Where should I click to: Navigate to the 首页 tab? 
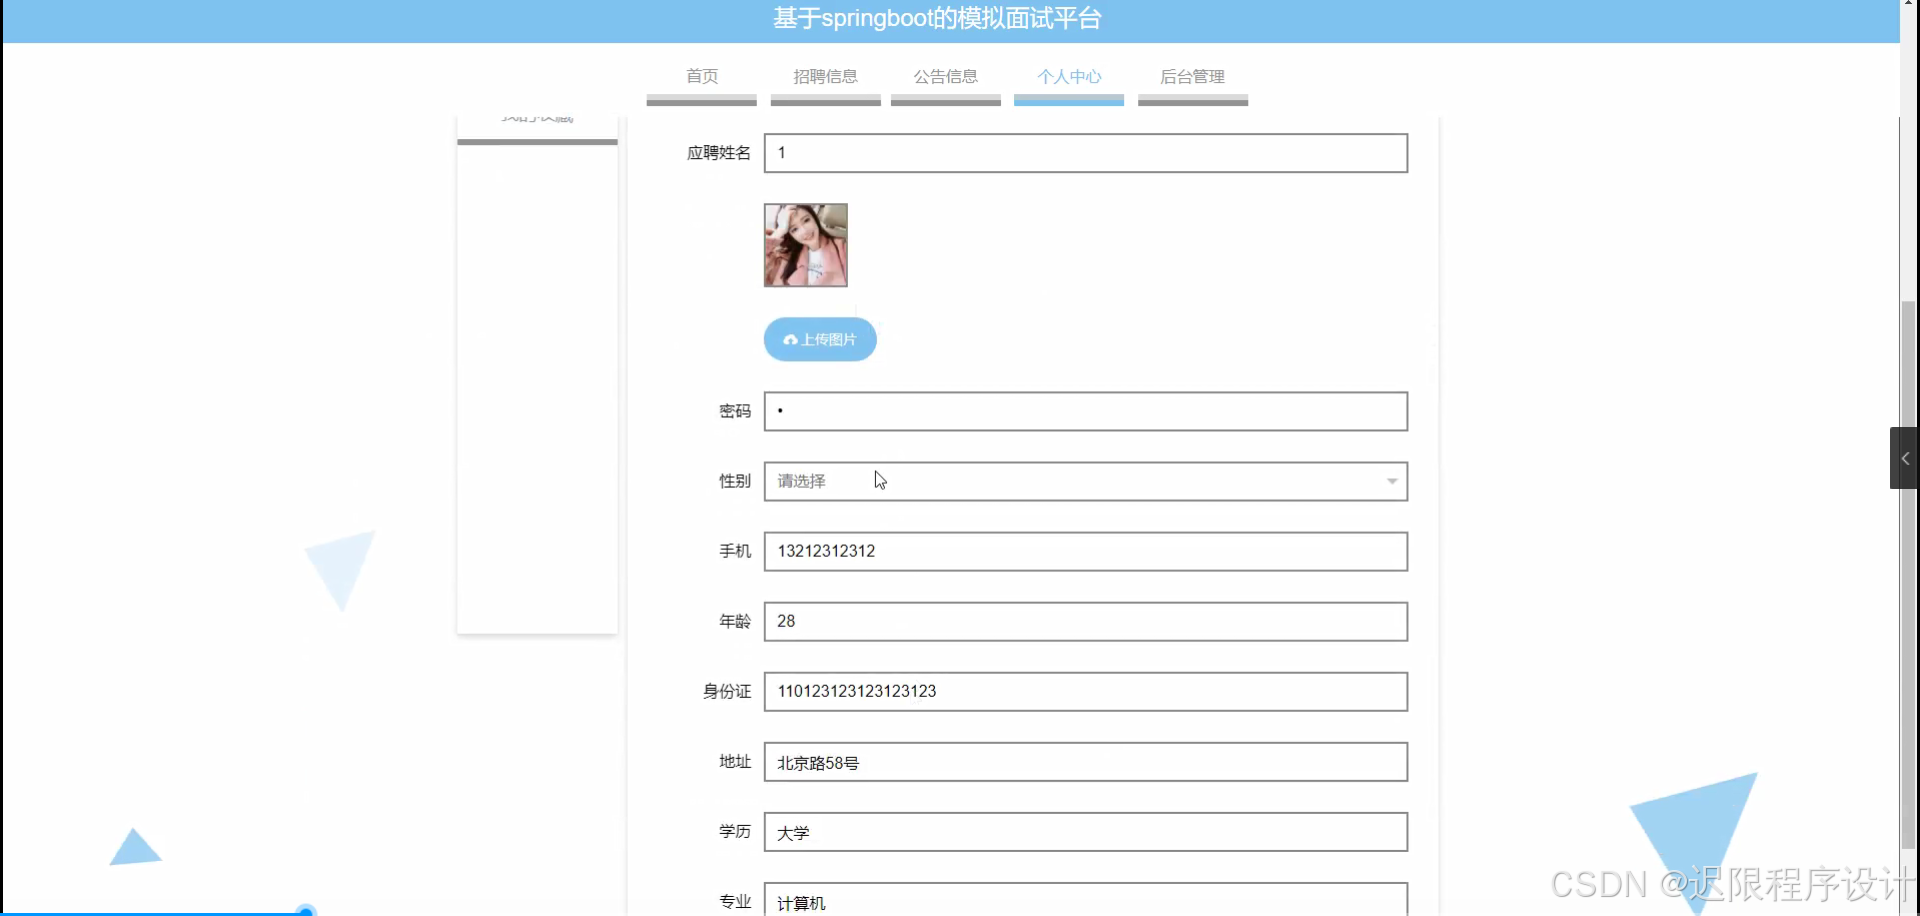coord(700,75)
